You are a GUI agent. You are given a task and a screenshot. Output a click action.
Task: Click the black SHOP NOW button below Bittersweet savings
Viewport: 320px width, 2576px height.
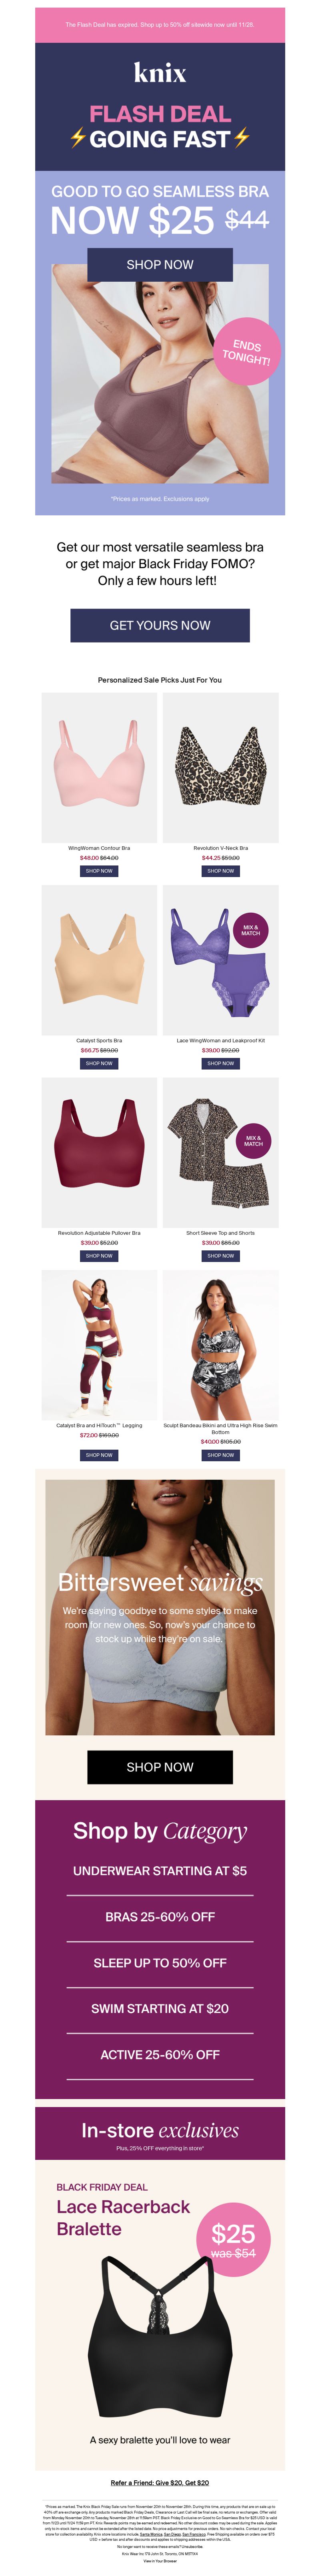(160, 1767)
